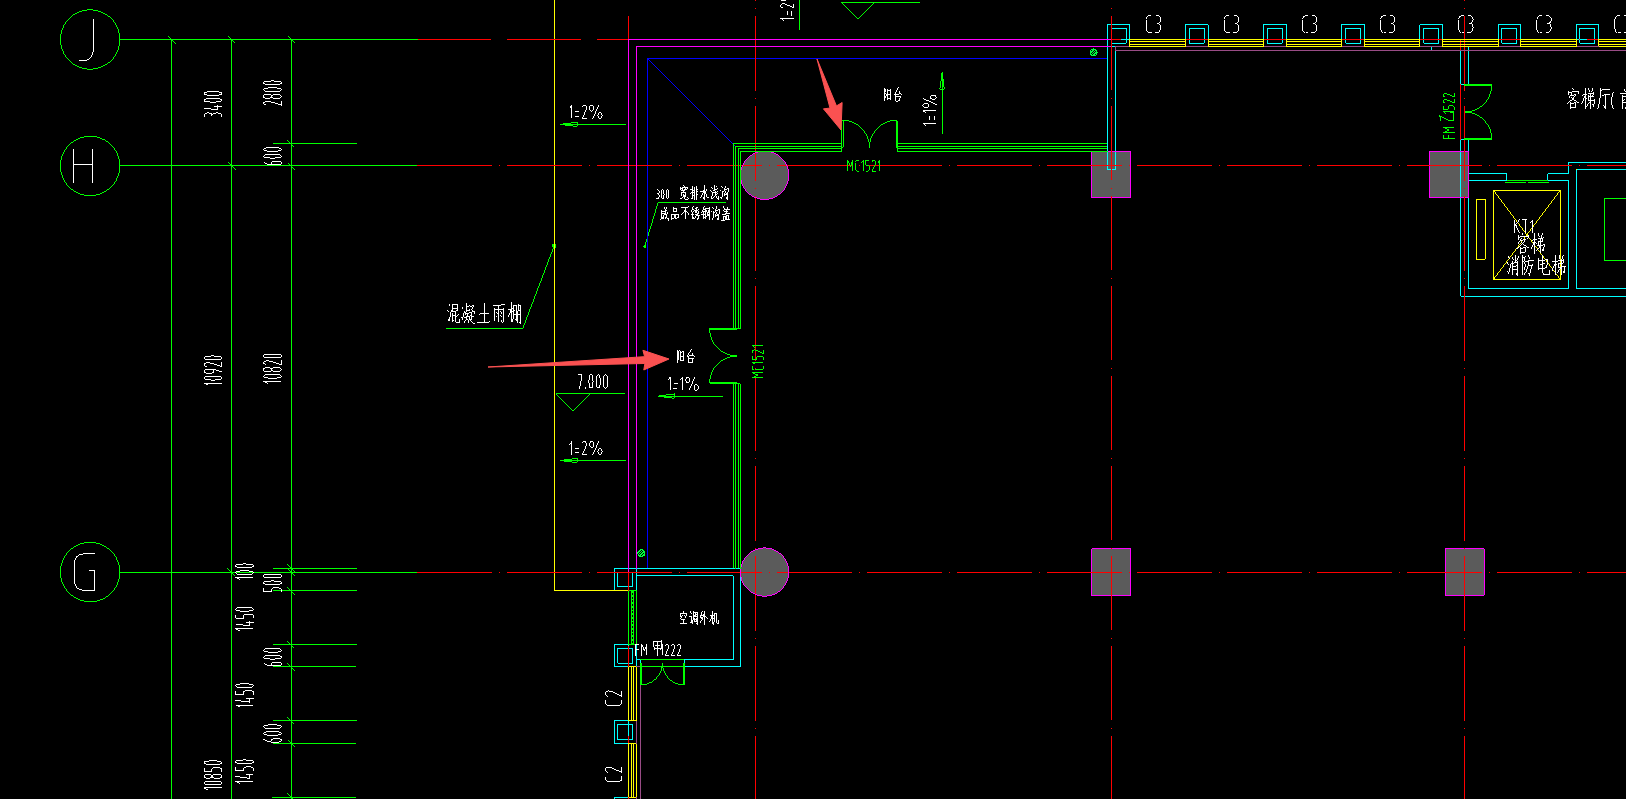Viewport: 1626px width, 799px height.
Task: Select the double door symbol above horizontal MC1521
Action: [869, 134]
